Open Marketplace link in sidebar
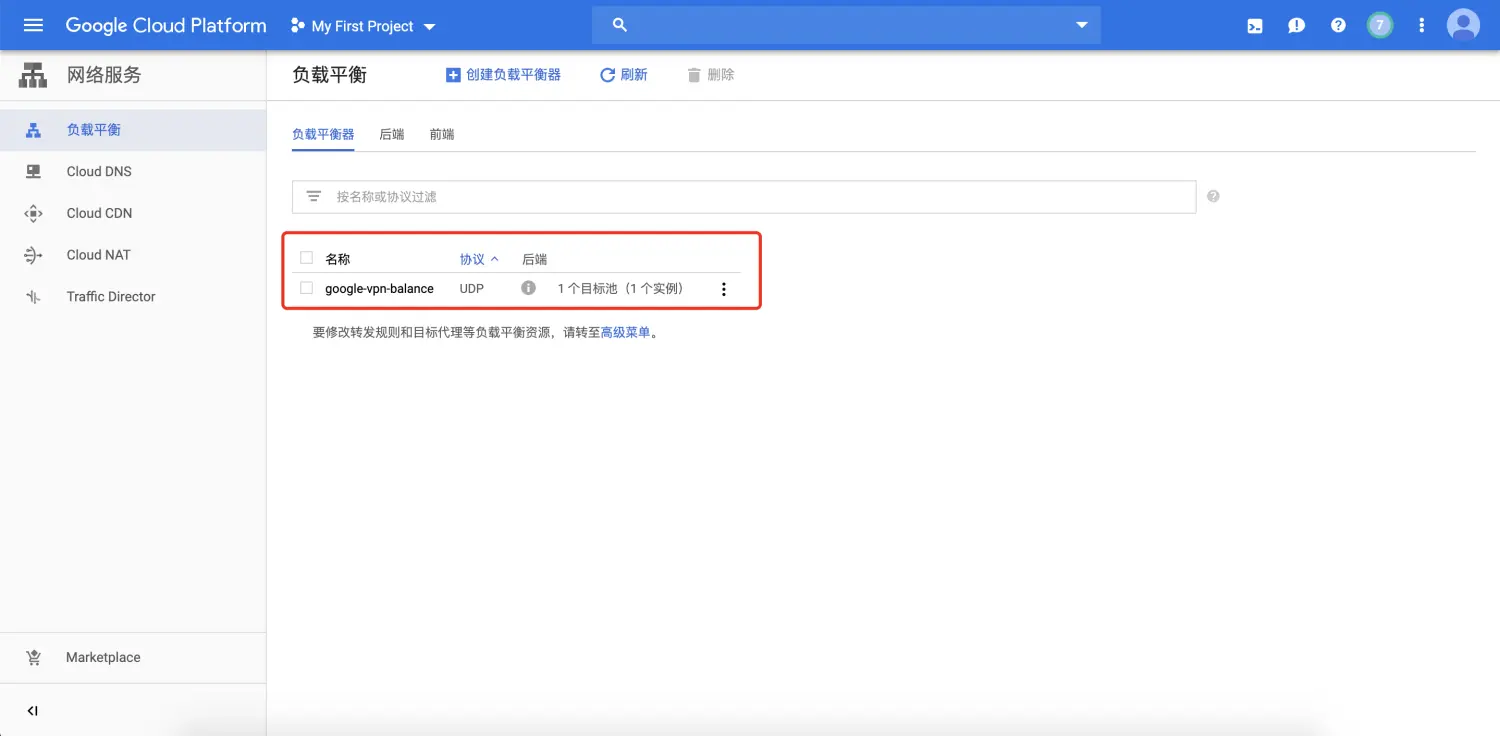The width and height of the screenshot is (1500, 736). pos(133,657)
